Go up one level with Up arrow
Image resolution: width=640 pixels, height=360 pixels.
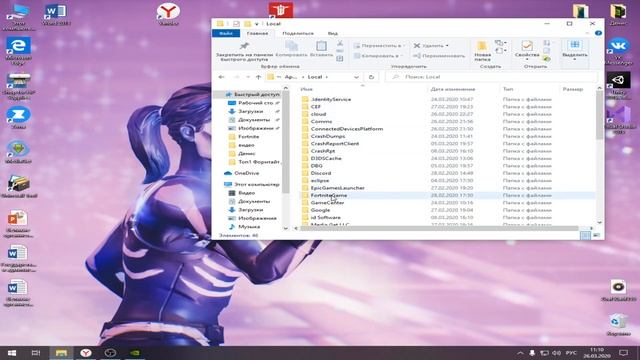pyautogui.click(x=258, y=77)
